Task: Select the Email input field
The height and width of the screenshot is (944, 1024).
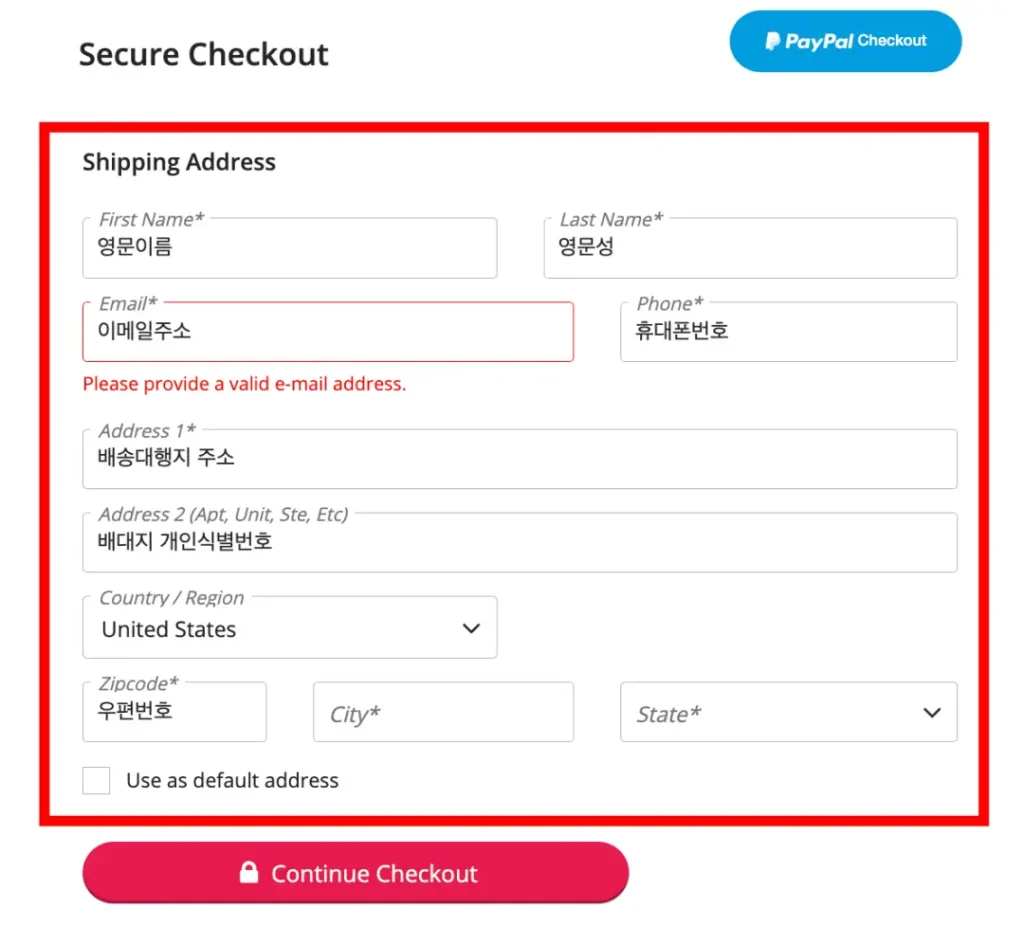Action: (x=328, y=332)
